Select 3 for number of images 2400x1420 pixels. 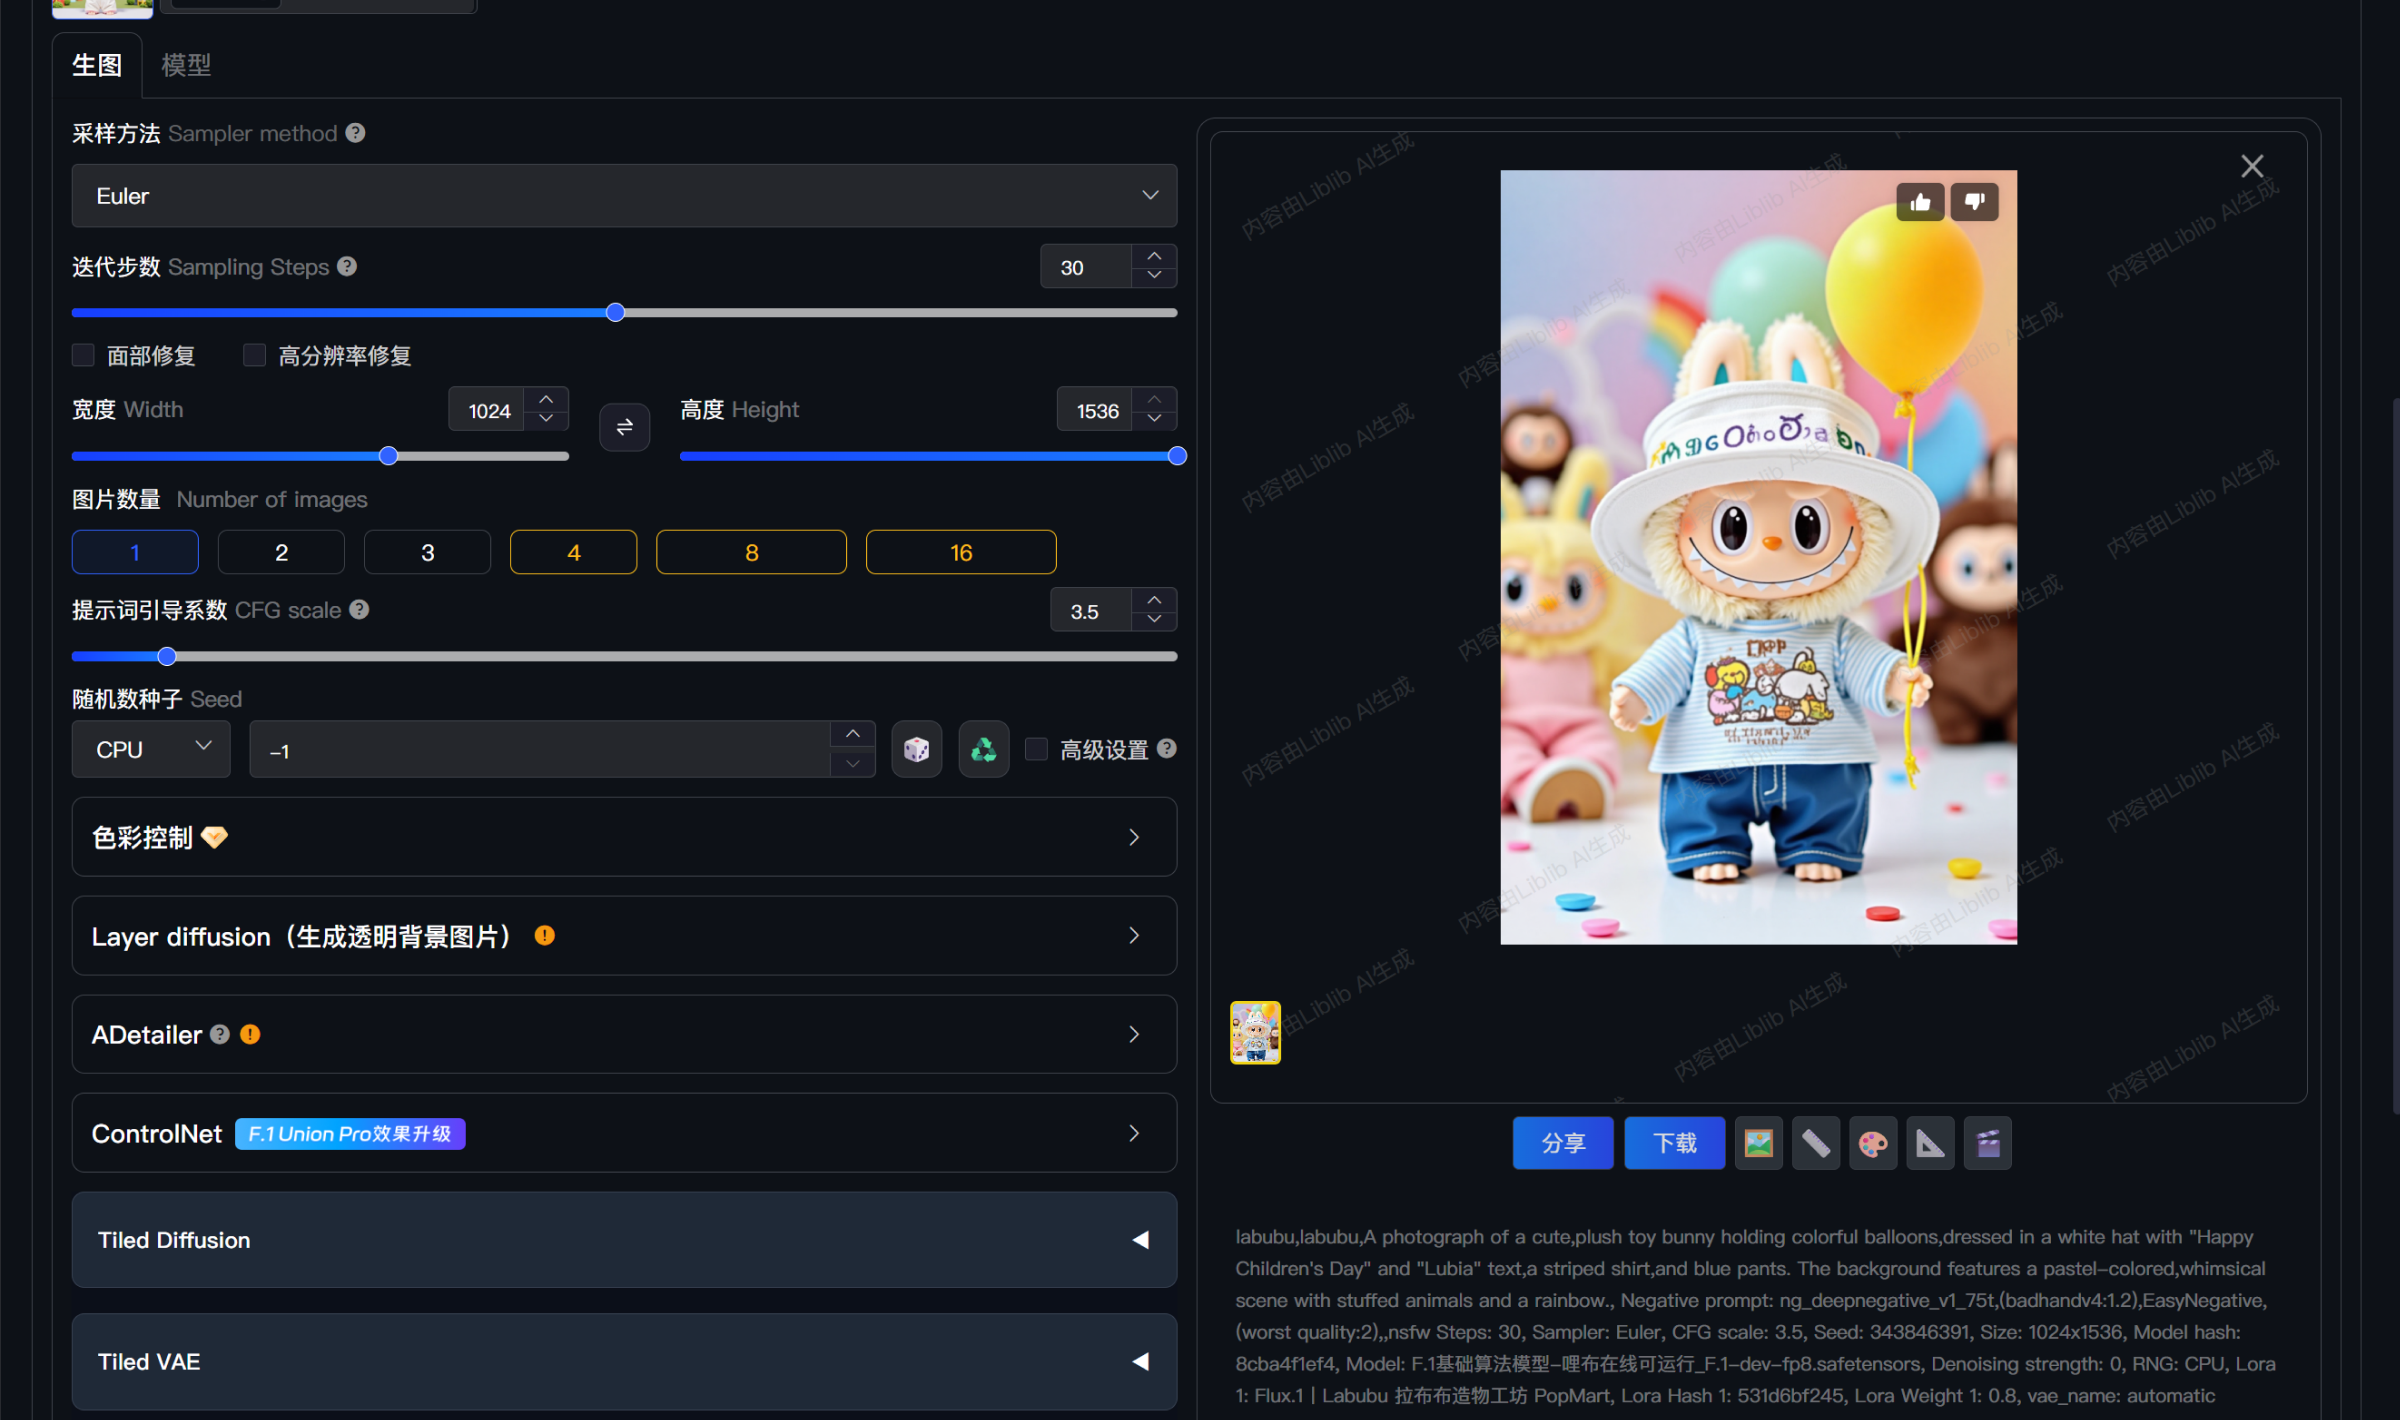pos(427,552)
